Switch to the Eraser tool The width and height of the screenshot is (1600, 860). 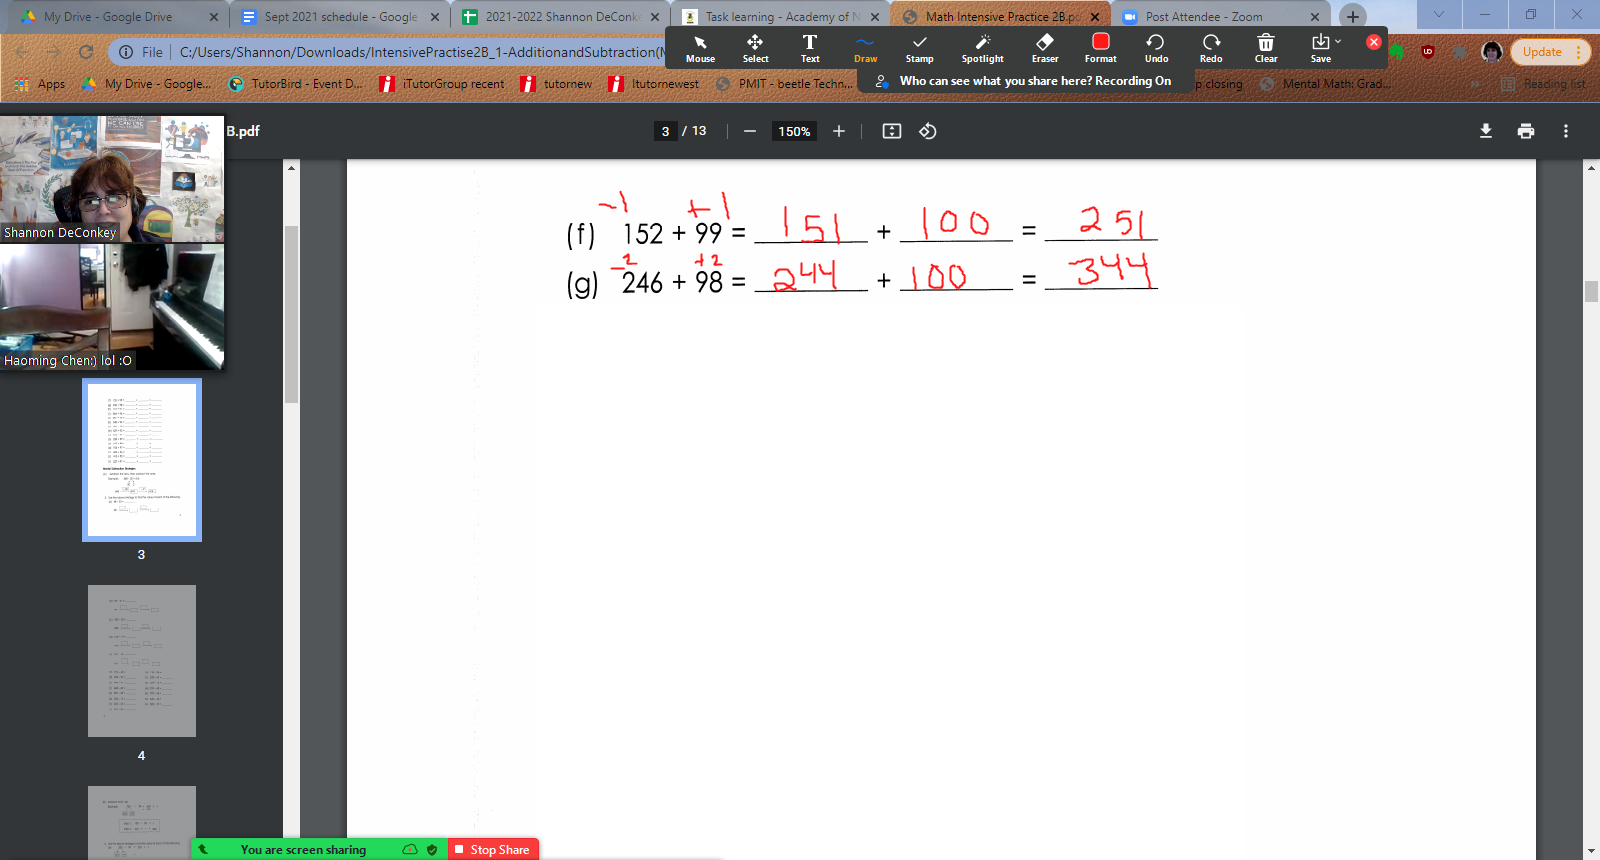pos(1045,48)
